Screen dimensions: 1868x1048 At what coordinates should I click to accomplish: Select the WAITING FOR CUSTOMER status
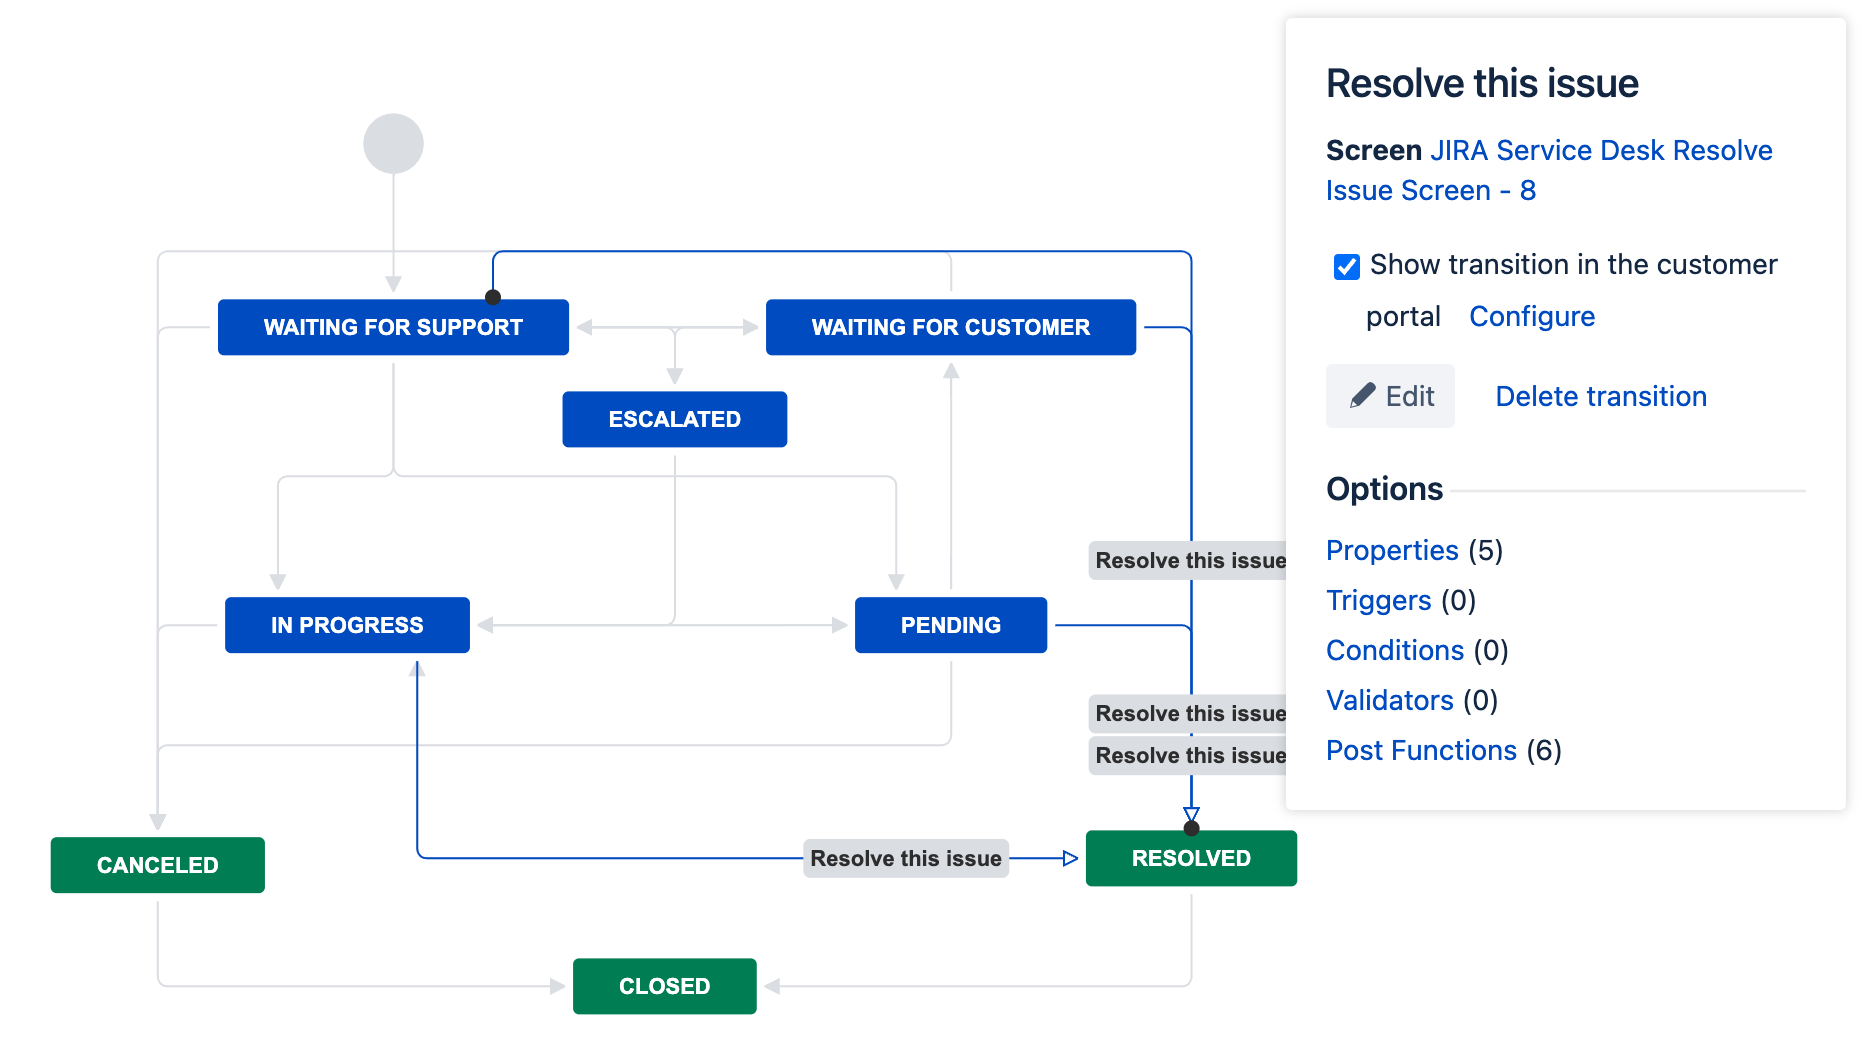pos(950,327)
